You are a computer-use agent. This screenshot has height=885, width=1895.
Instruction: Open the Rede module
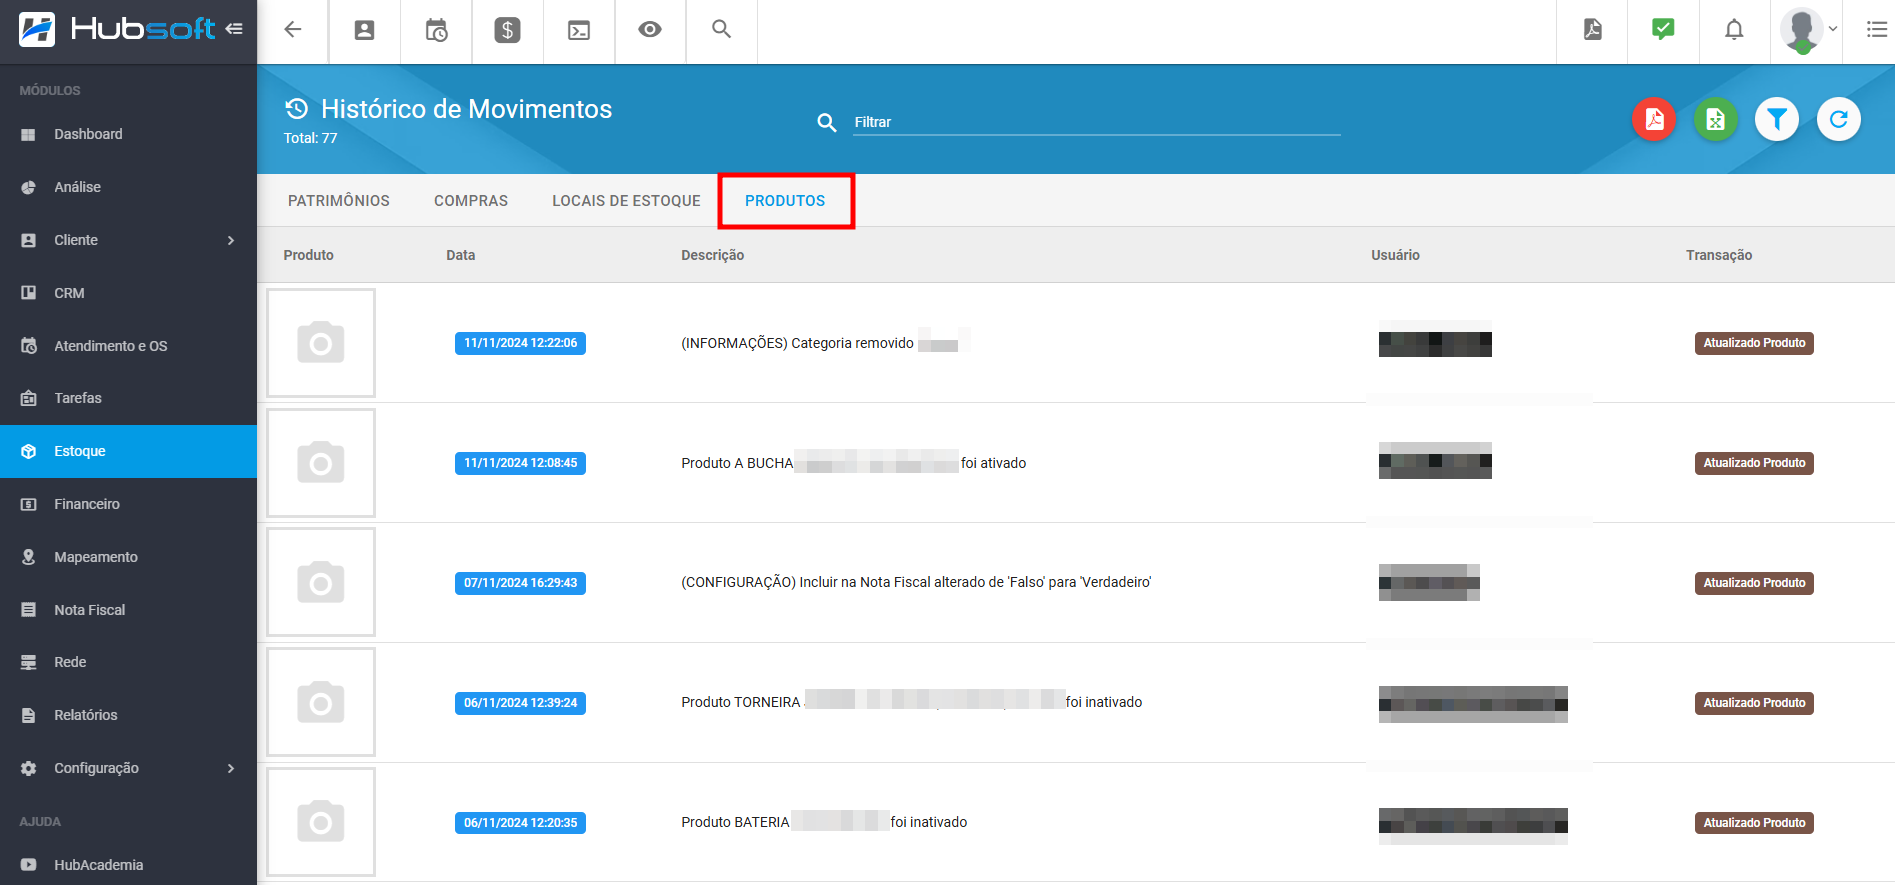pos(128,662)
